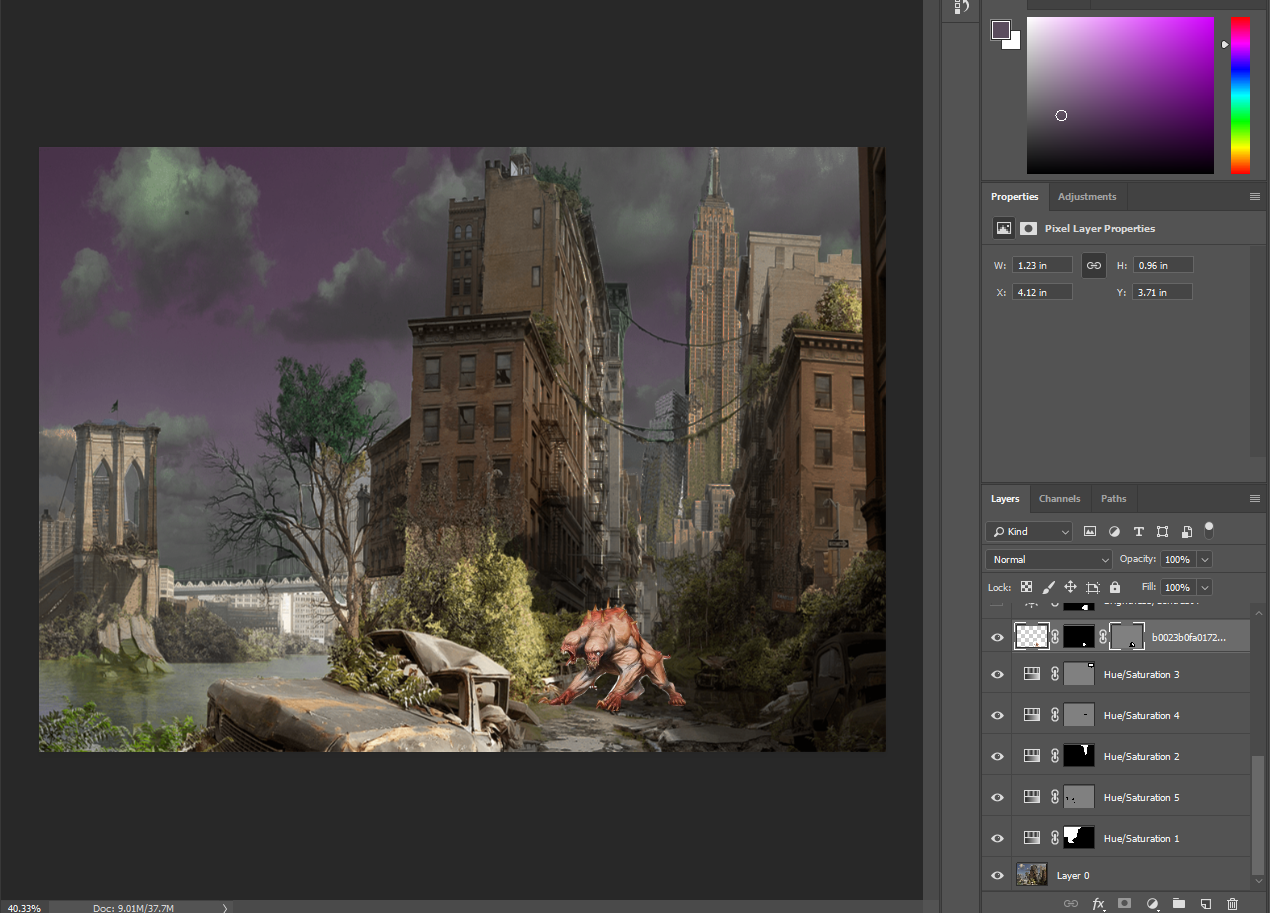The height and width of the screenshot is (913, 1270).
Task: Click inside the purple color picker field
Action: click(1120, 95)
